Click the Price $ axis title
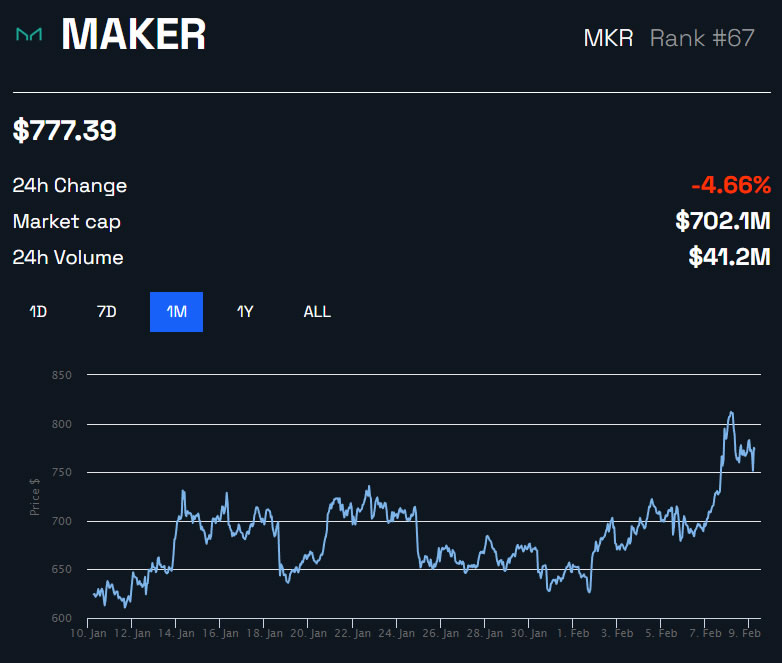 pyautogui.click(x=36, y=496)
